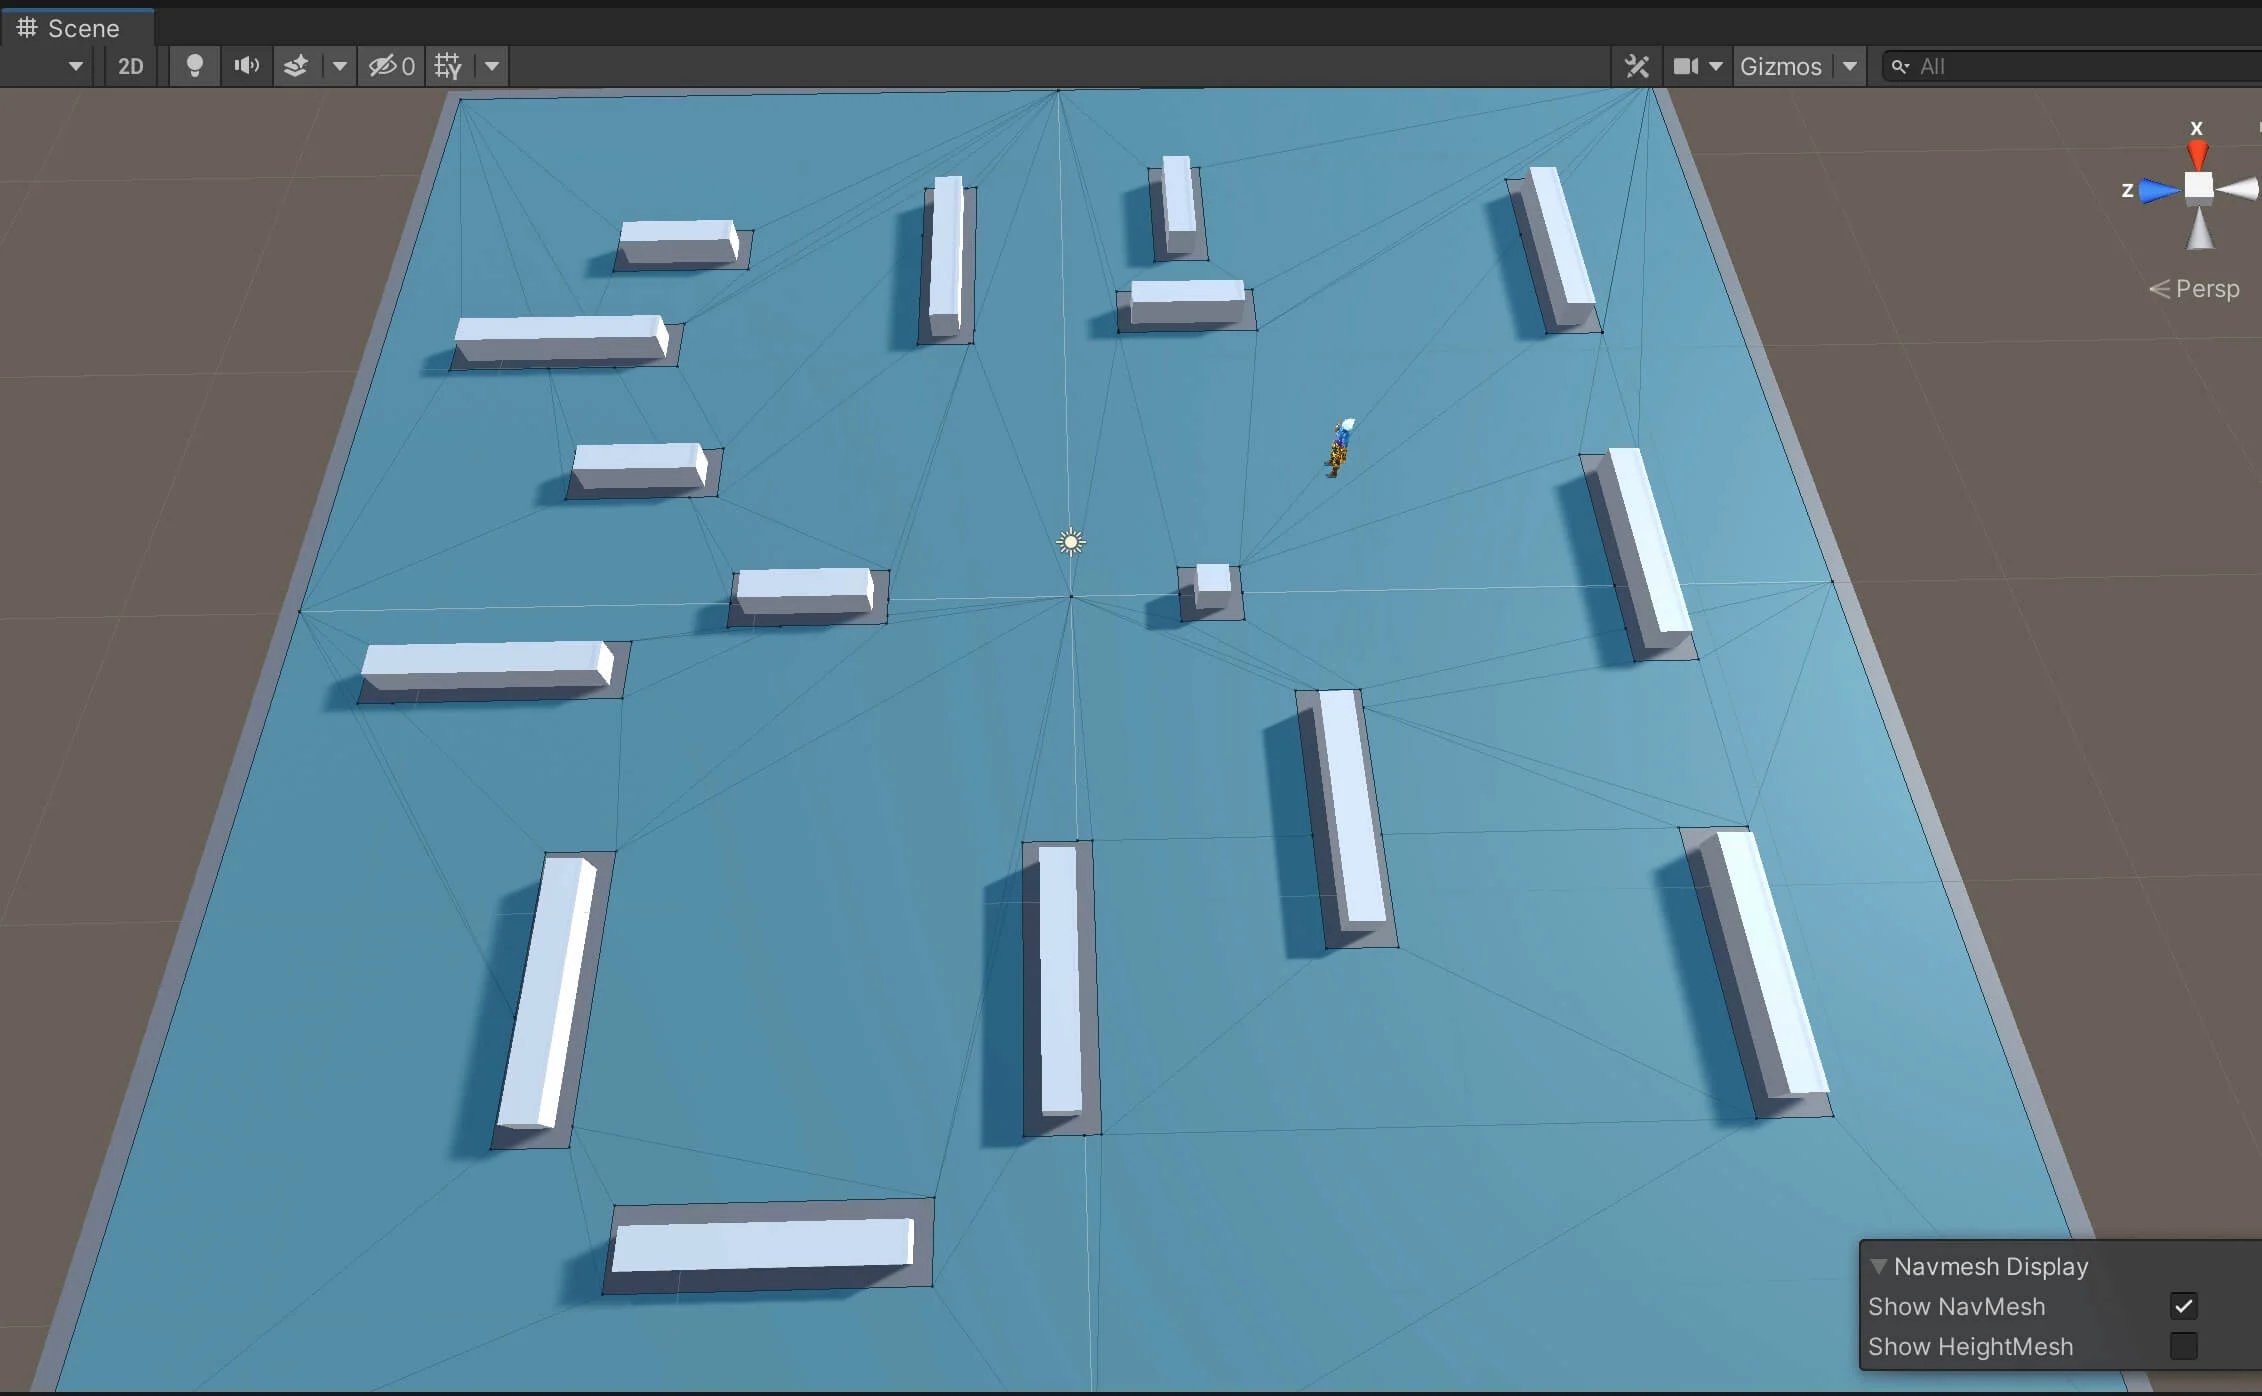The height and width of the screenshot is (1396, 2262).
Task: Collapse the Navmesh Display panel
Action: point(1878,1266)
